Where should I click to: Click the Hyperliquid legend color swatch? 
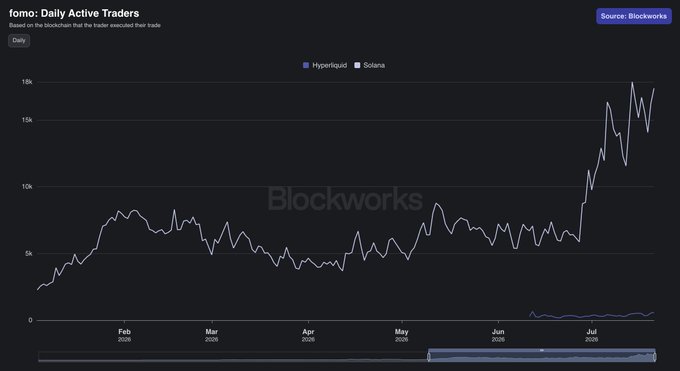pos(306,65)
